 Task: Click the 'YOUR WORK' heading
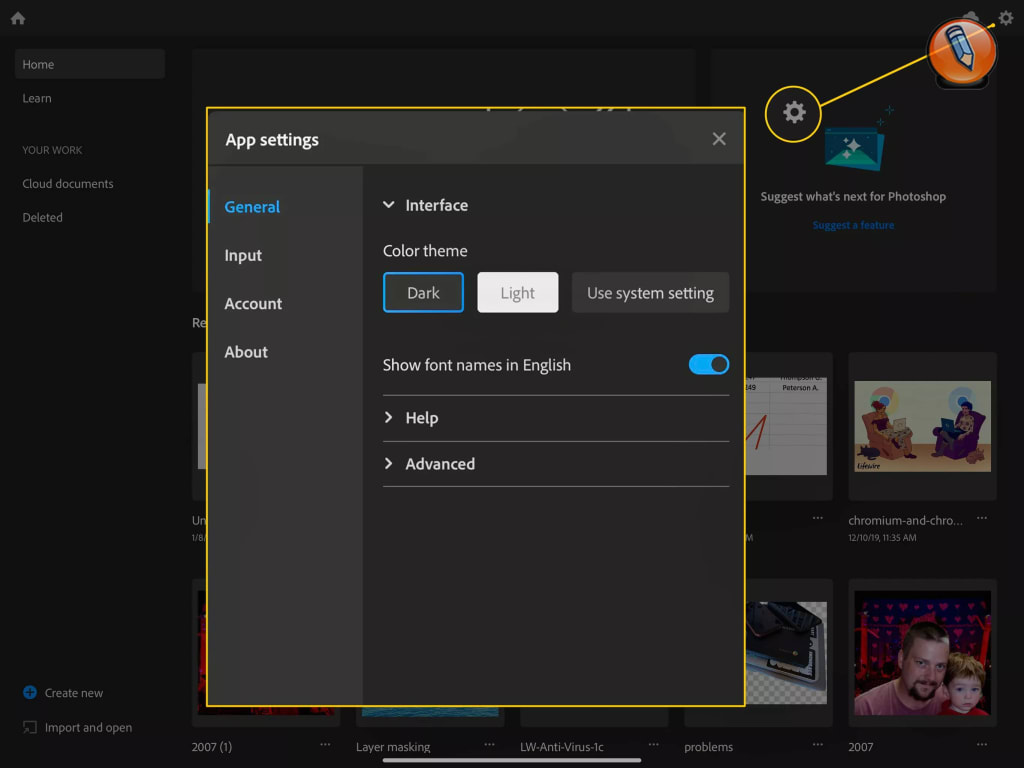[x=52, y=150]
